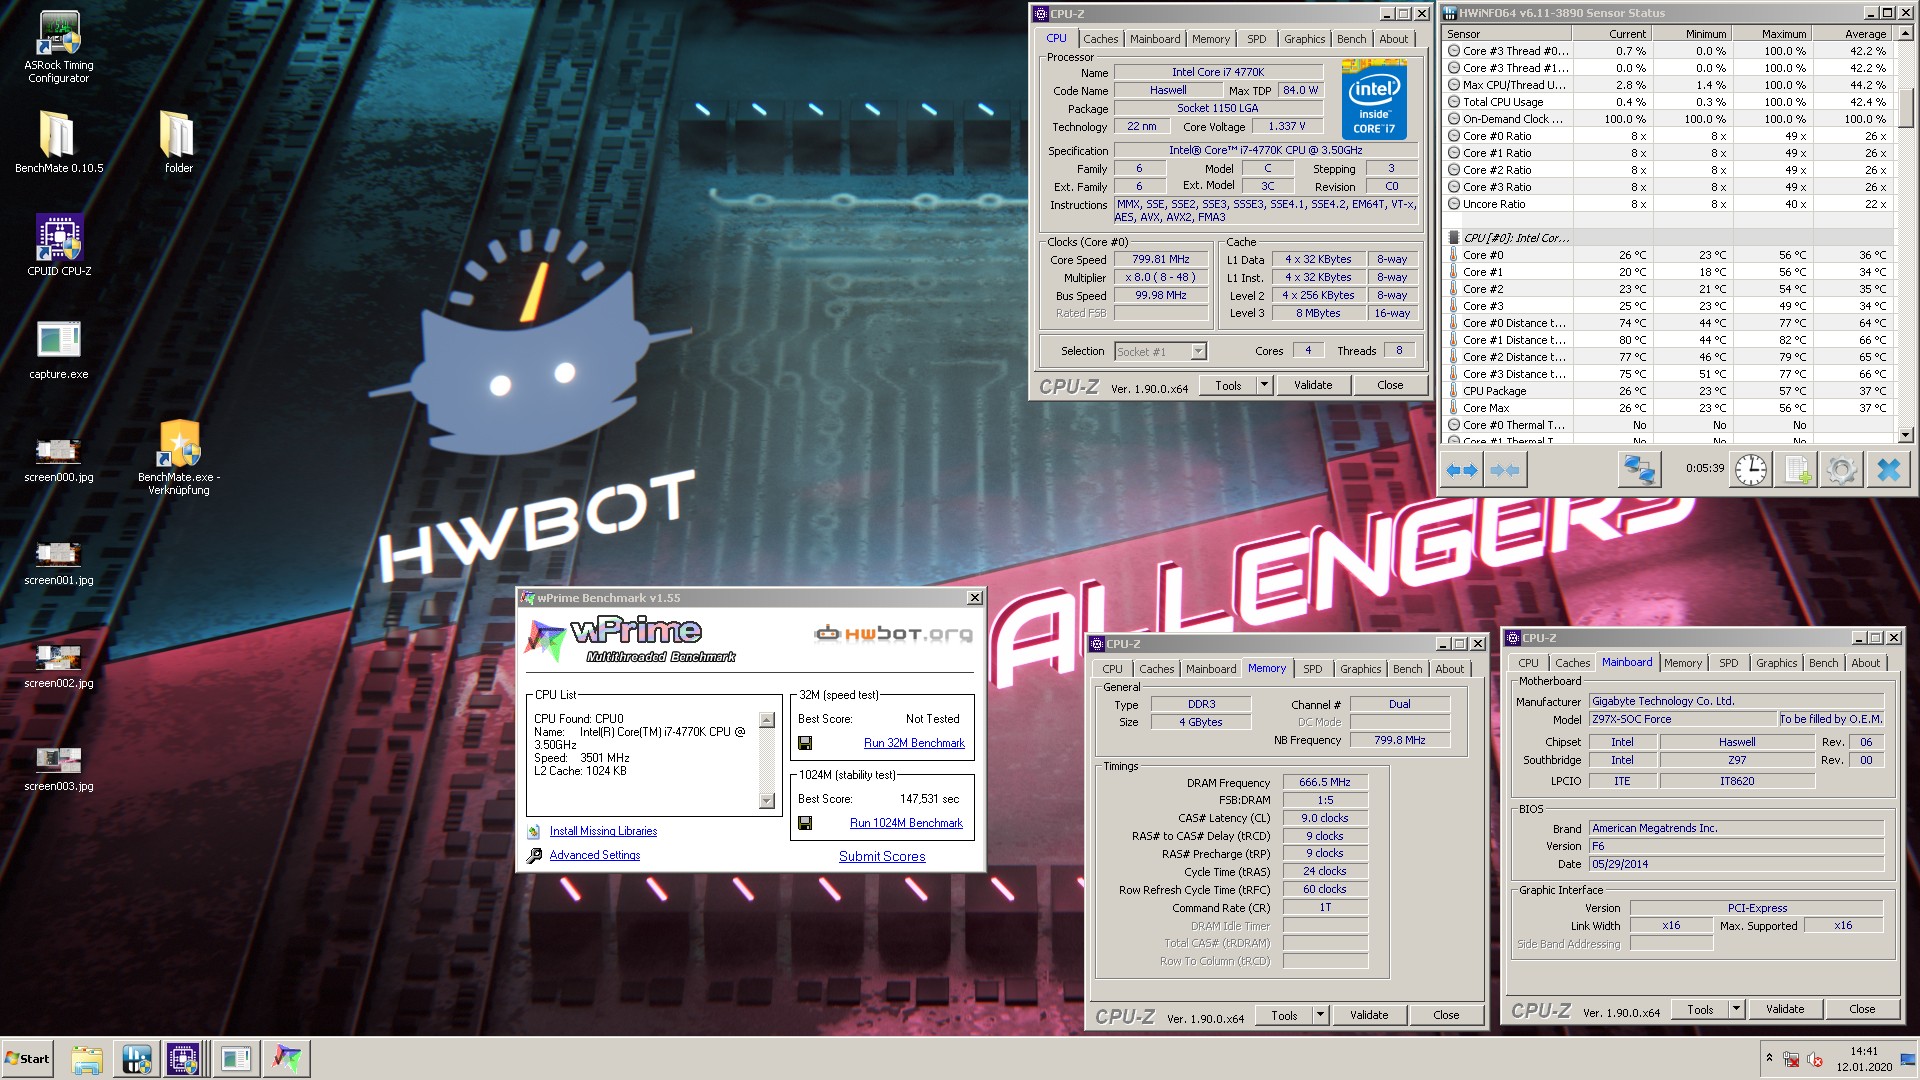This screenshot has width=1920, height=1080.
Task: Open About tab in Mainboard CPU-Z window
Action: [x=1865, y=663]
